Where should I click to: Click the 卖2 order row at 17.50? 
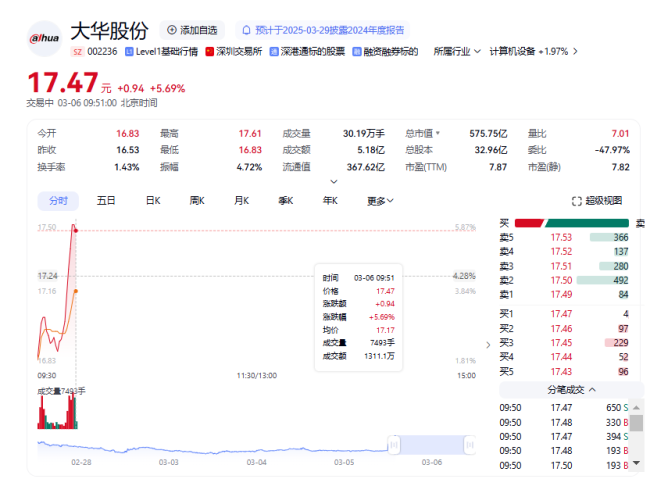pos(564,280)
